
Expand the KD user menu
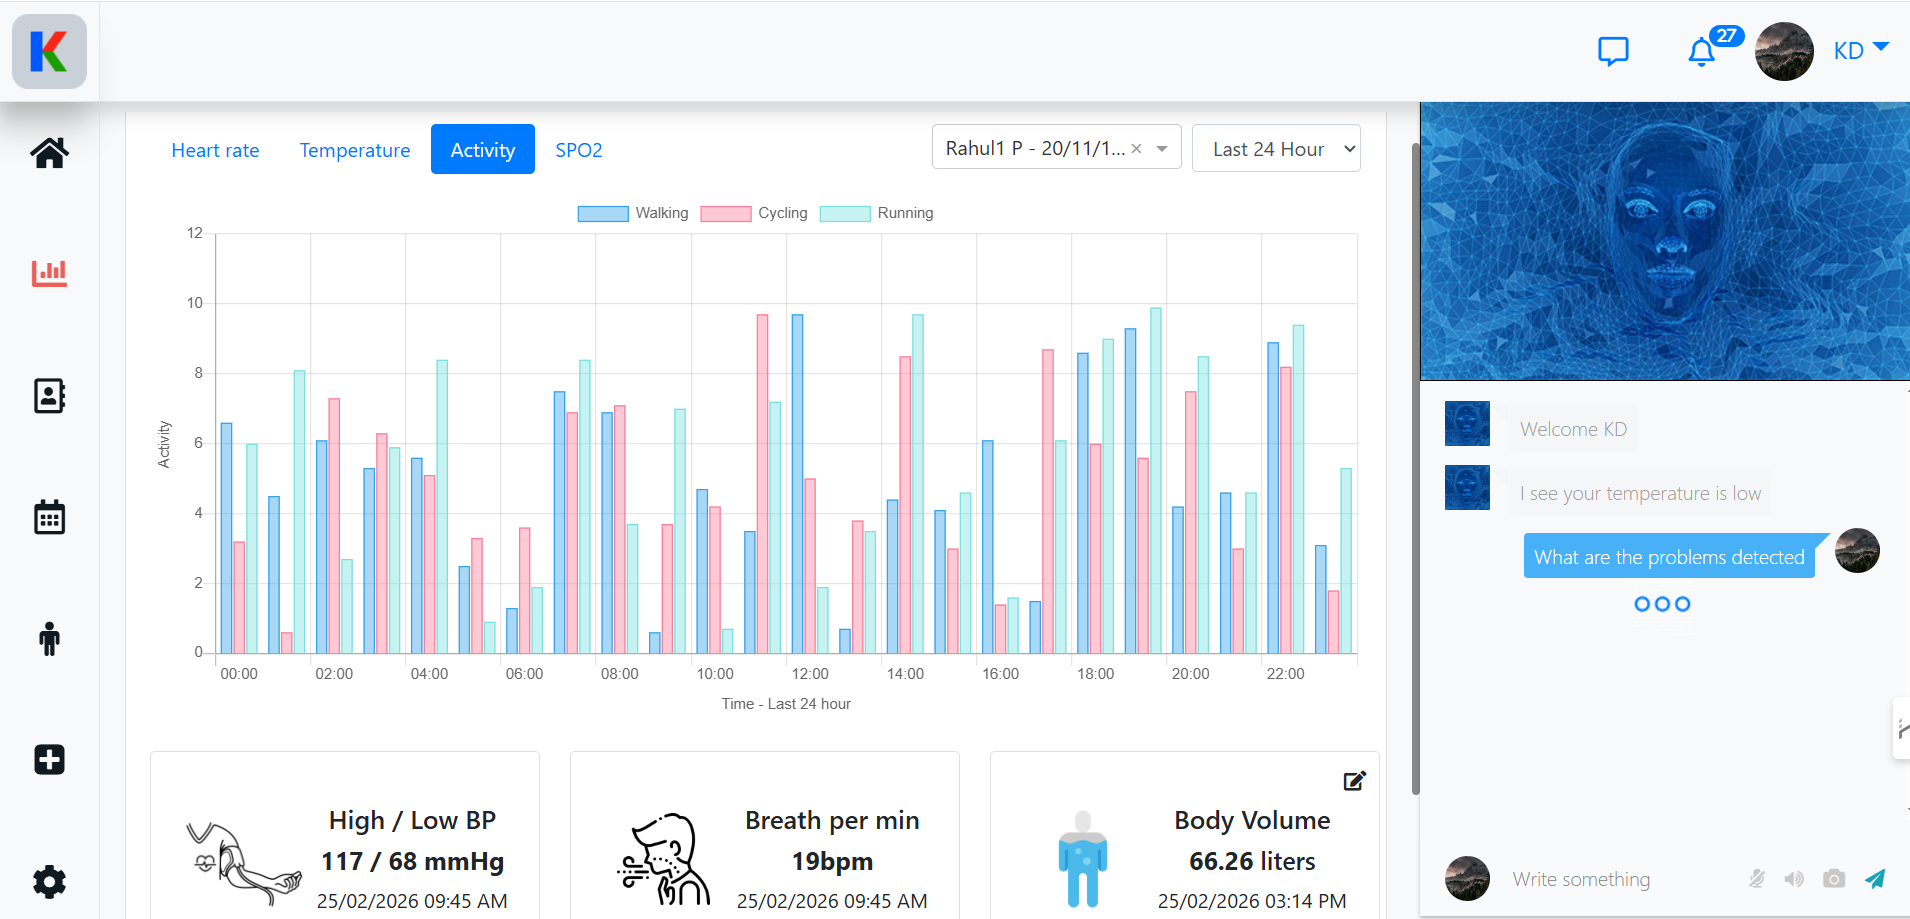(1861, 51)
